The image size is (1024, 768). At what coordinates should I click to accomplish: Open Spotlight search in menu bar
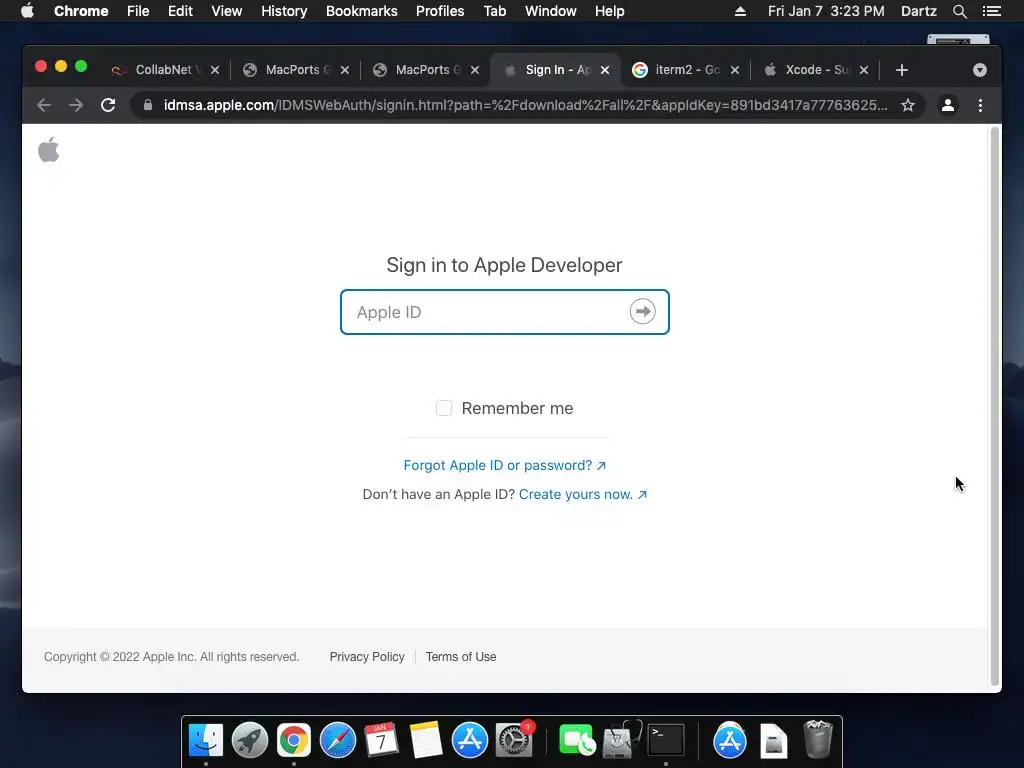click(959, 11)
